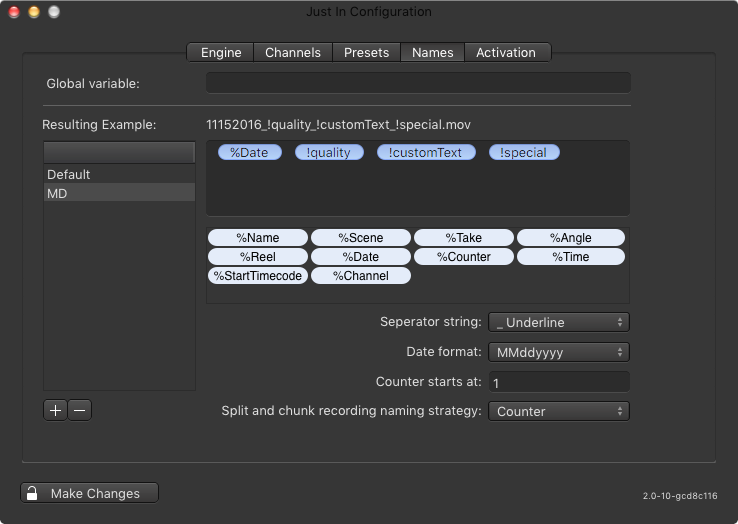Click the Names tab

point(433,52)
